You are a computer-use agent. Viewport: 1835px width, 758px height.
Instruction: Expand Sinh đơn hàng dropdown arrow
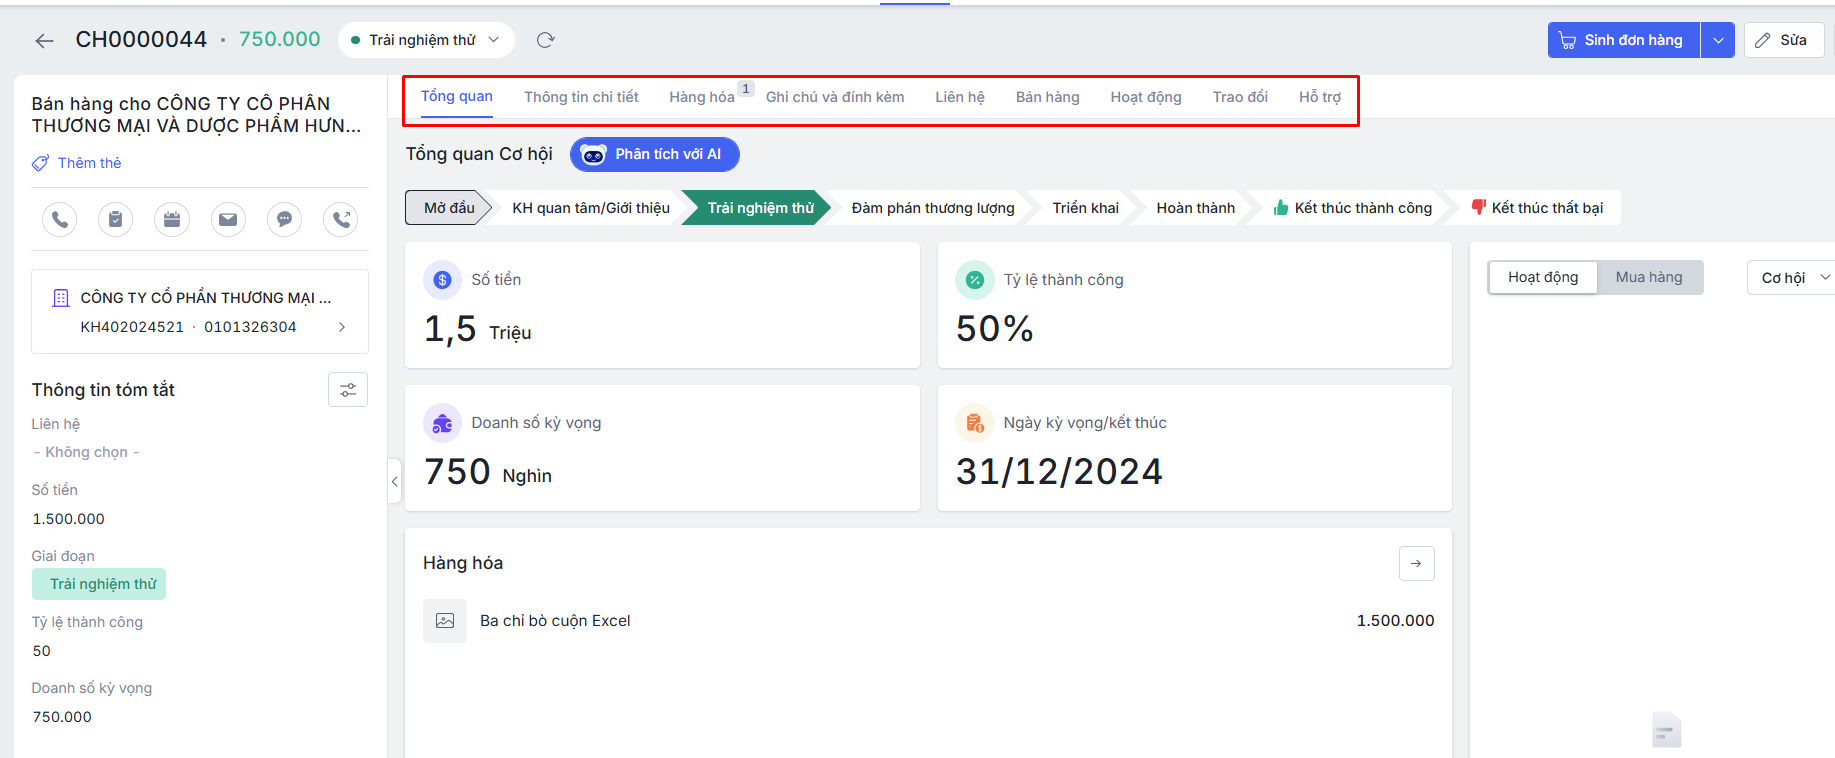1718,40
